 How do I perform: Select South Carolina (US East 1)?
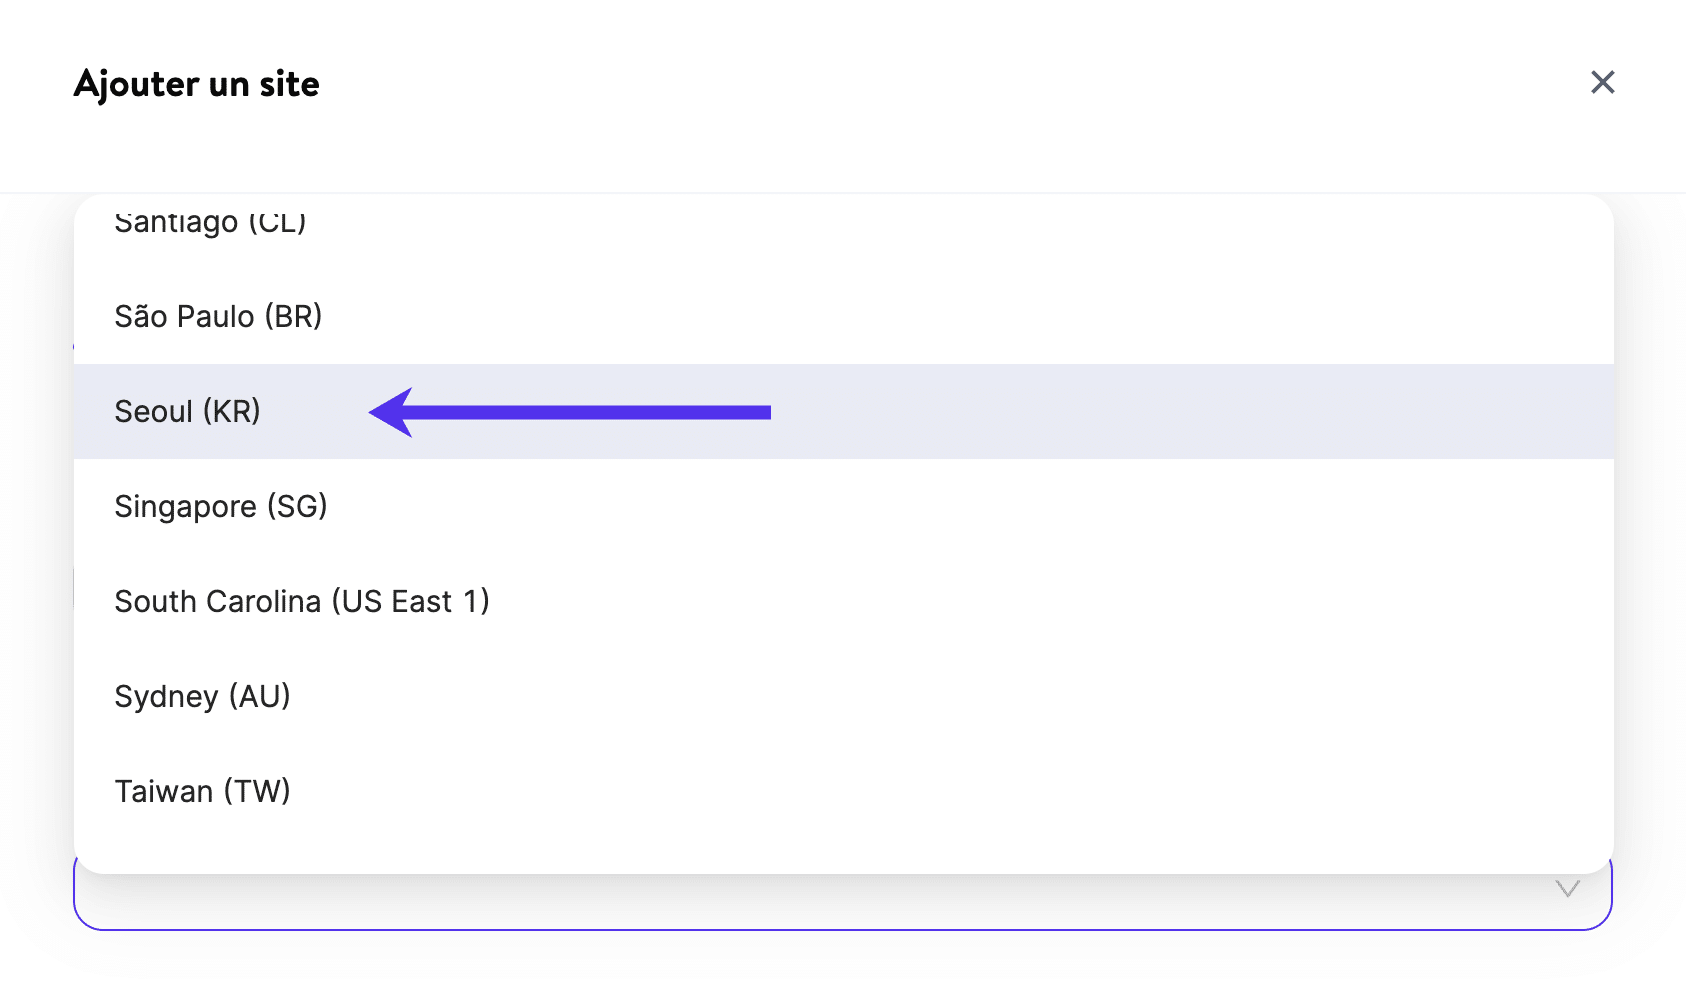coord(302,602)
